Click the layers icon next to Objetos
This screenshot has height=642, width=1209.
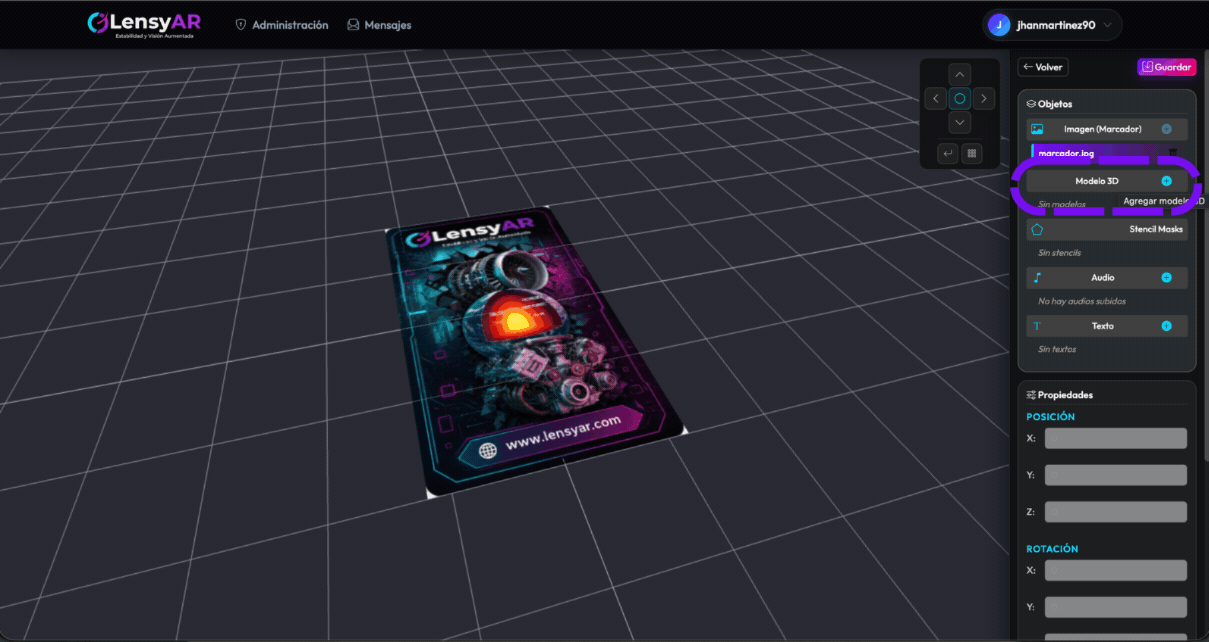(1031, 104)
